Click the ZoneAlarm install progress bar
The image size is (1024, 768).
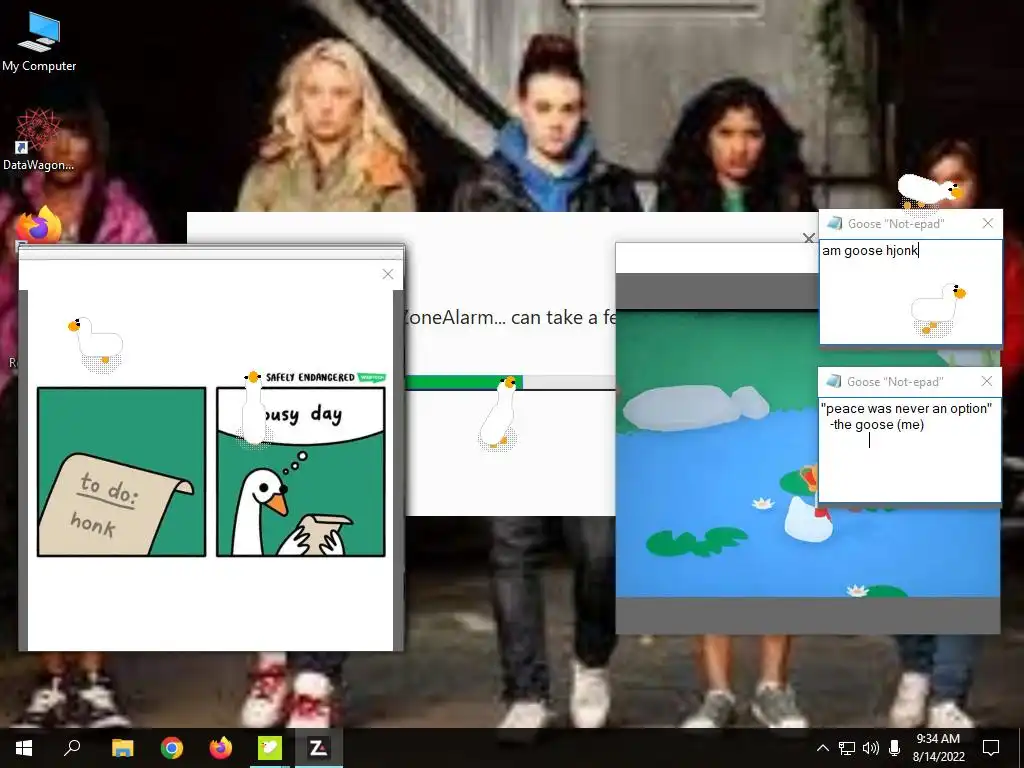[509, 382]
